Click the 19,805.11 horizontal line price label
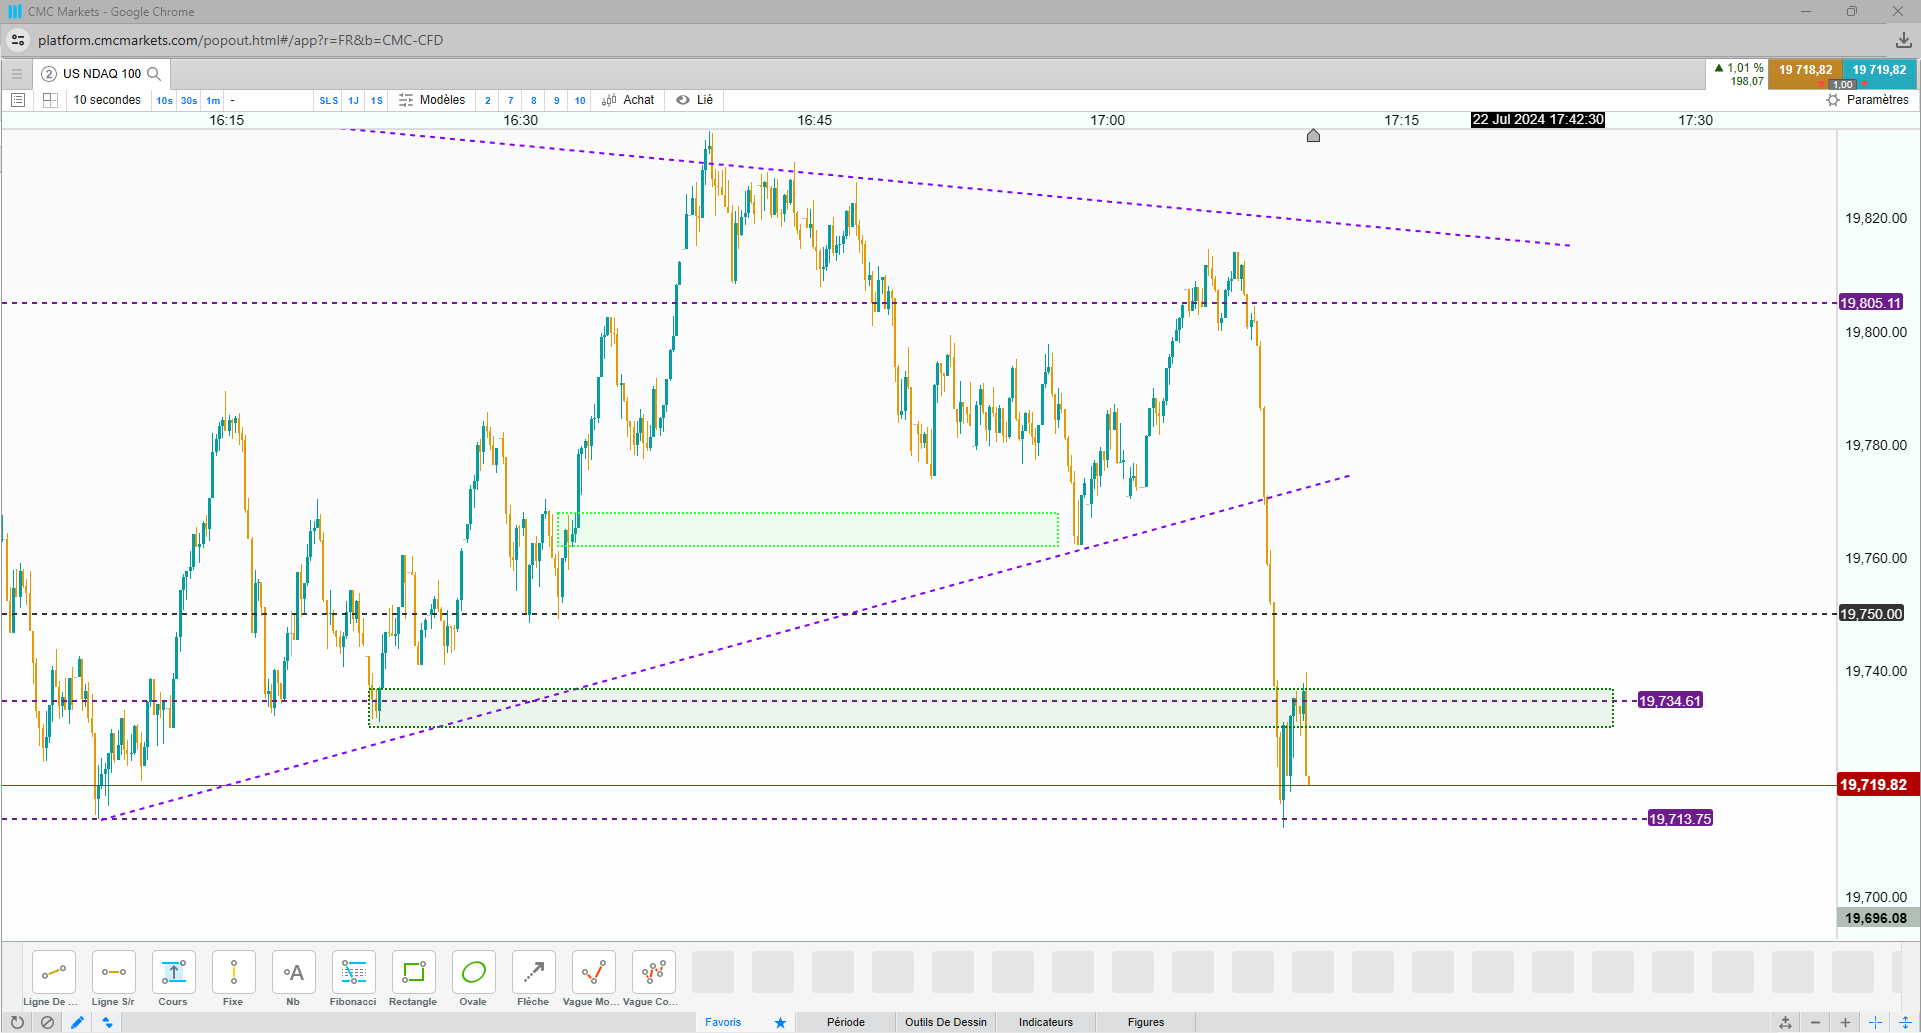1921x1033 pixels. (x=1871, y=303)
